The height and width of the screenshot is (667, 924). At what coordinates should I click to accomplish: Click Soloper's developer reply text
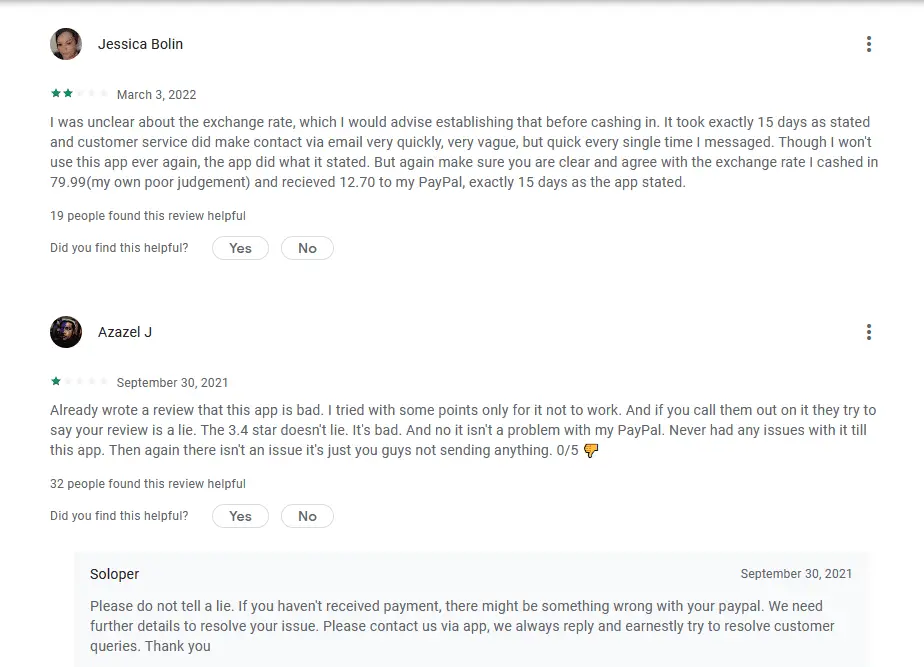click(x=460, y=626)
